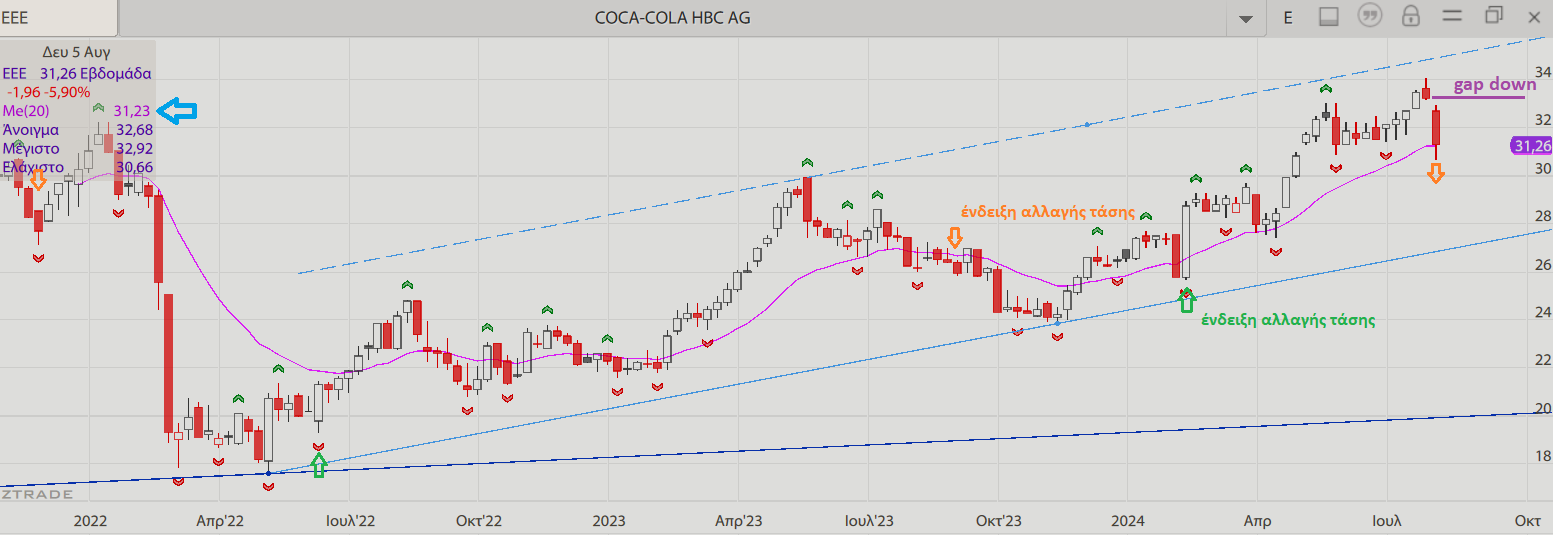Open the quotation-mark comments icon
Image resolution: width=1553 pixels, height=535 pixels.
(1370, 16)
